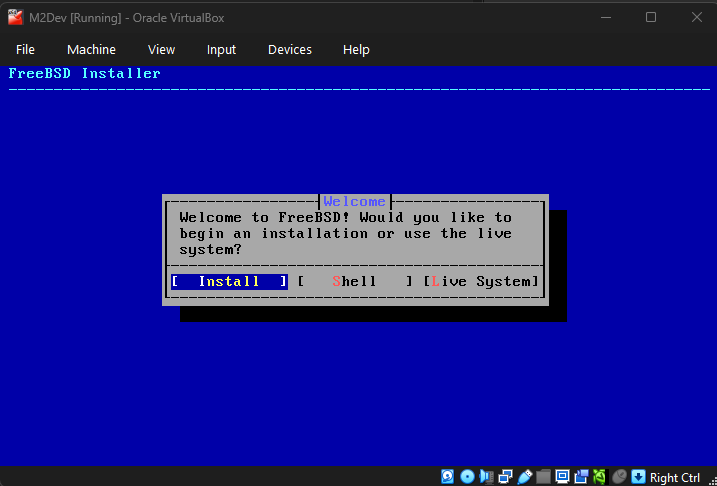Open the Devices menu
The width and height of the screenshot is (717, 486).
pos(289,49)
